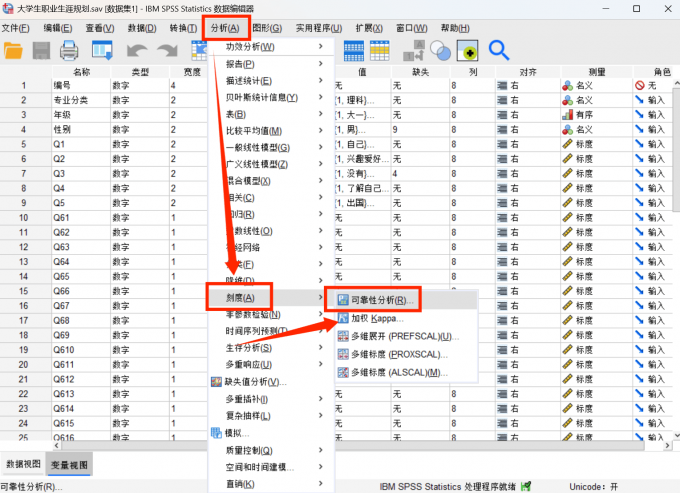Open the 分析(A) menu bar item
The width and height of the screenshot is (680, 493).
coord(225,28)
